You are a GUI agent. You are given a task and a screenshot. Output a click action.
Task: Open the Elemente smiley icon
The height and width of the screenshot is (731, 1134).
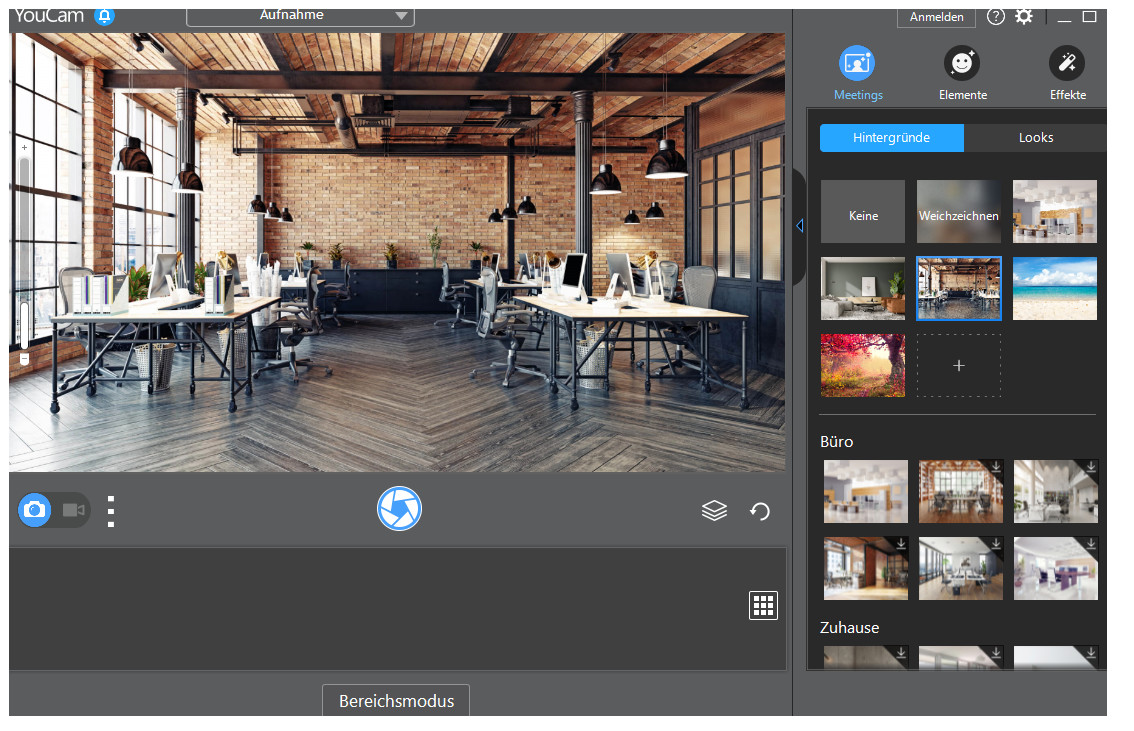coord(962,64)
